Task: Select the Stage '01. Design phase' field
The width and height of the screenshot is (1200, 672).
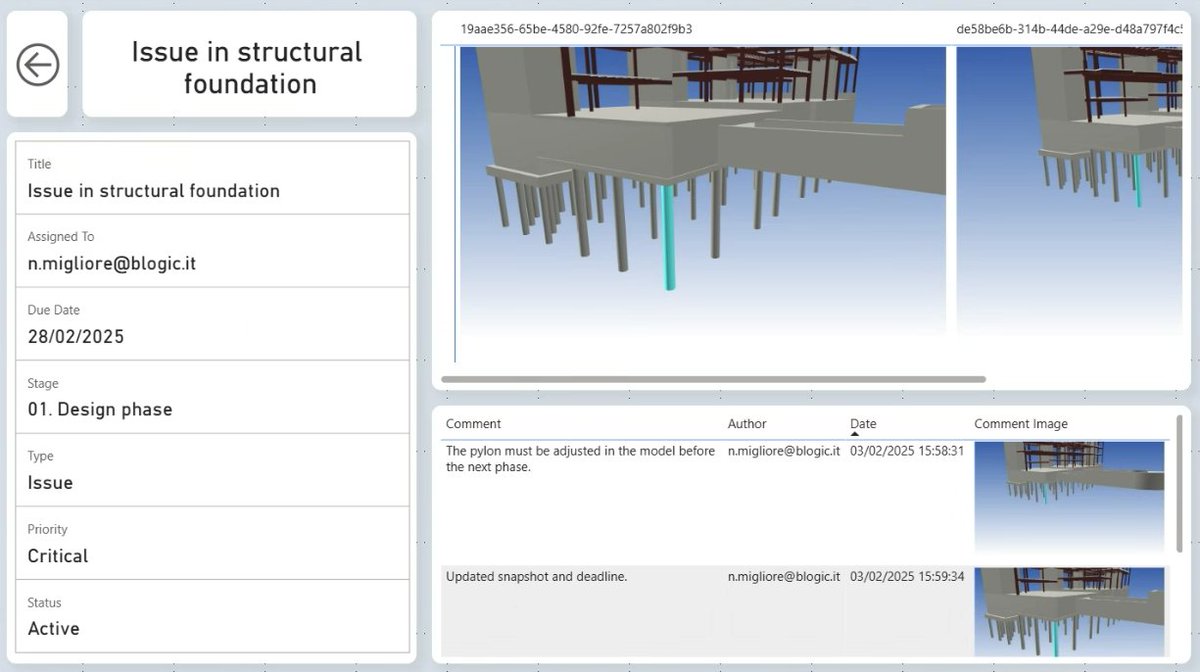Action: pos(213,397)
